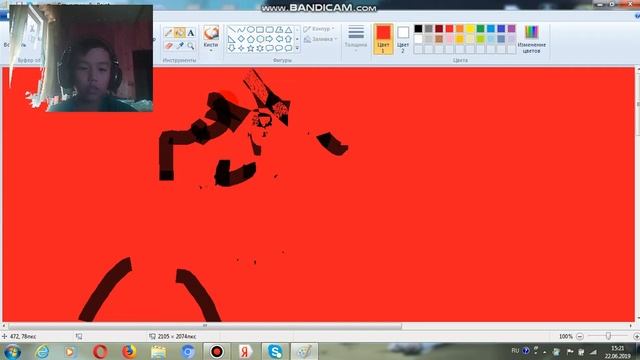Choose the Polygon shape
The width and height of the screenshot is (640, 360).
click(279, 30)
